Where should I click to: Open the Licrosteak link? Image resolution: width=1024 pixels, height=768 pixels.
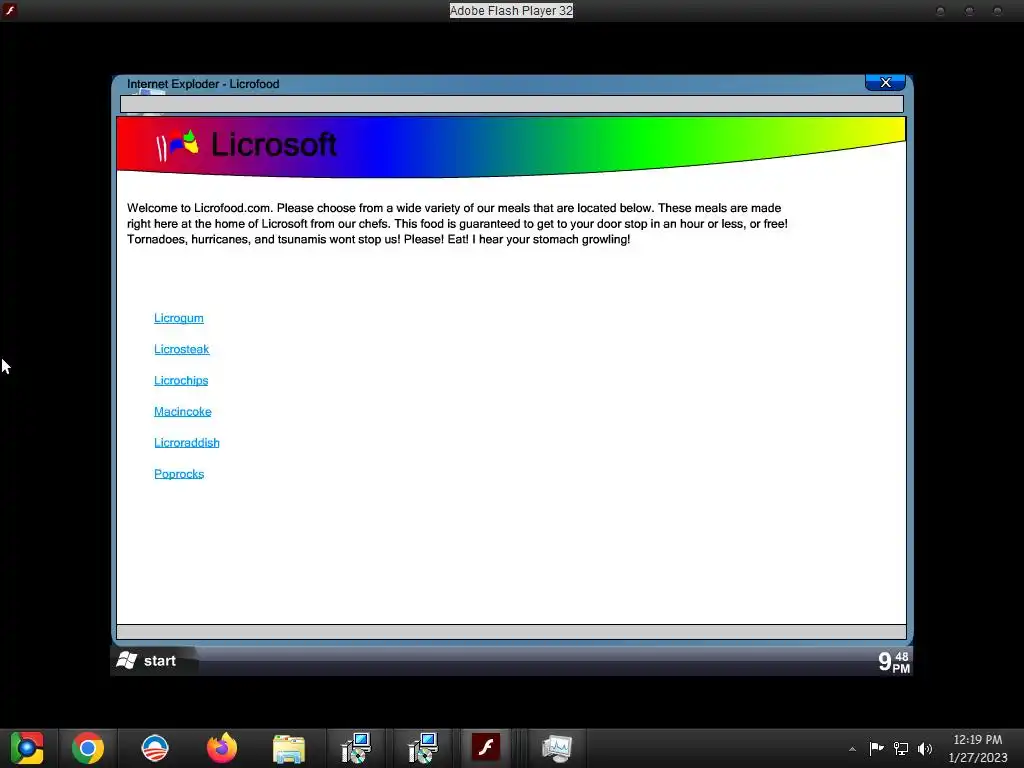click(182, 349)
